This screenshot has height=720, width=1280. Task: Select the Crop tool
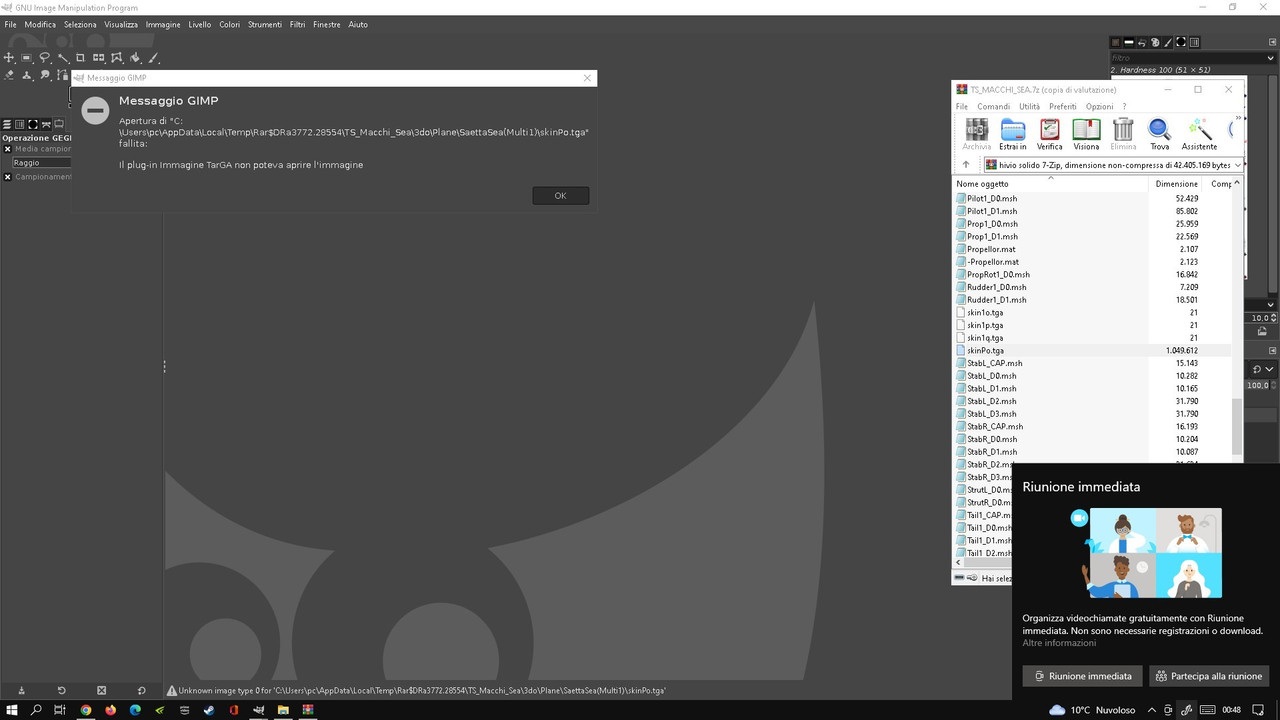pos(80,58)
